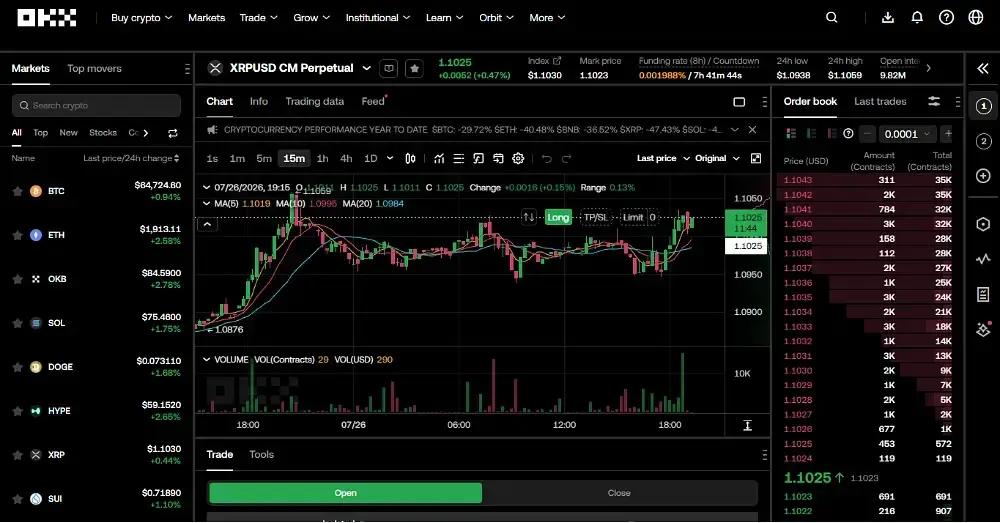Open order book settings sliders icon
The height and width of the screenshot is (523, 1000).
click(x=934, y=101)
